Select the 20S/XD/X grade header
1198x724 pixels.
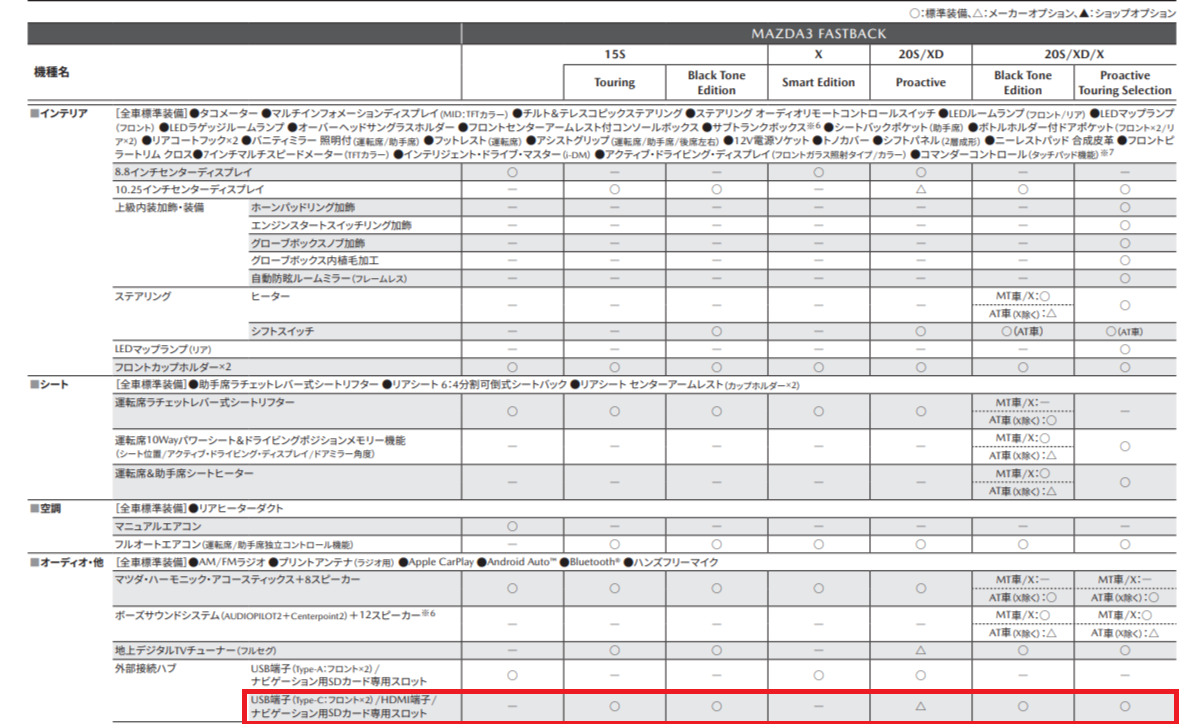pyautogui.click(x=1073, y=54)
